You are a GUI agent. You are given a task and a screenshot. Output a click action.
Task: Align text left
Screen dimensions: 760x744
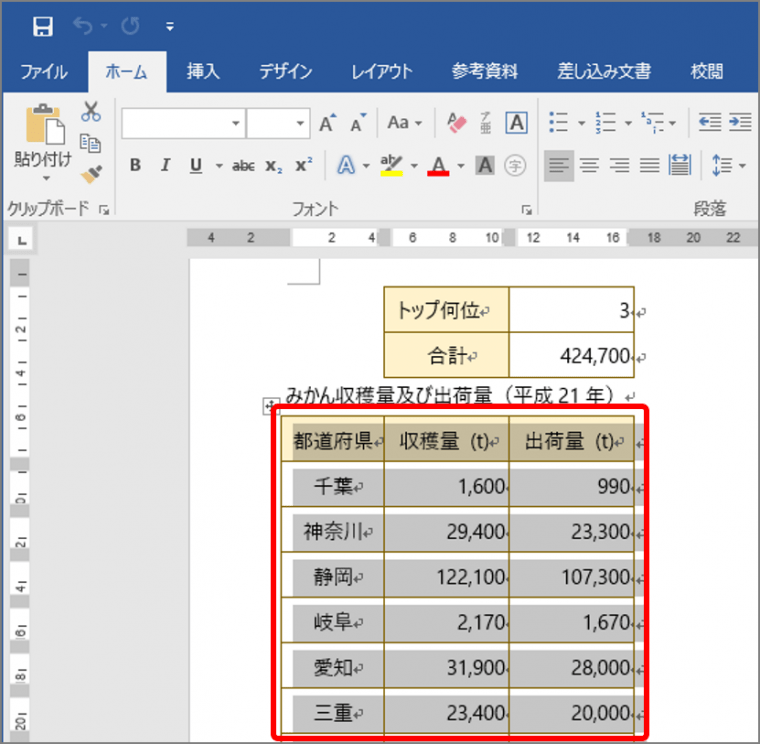(x=559, y=166)
